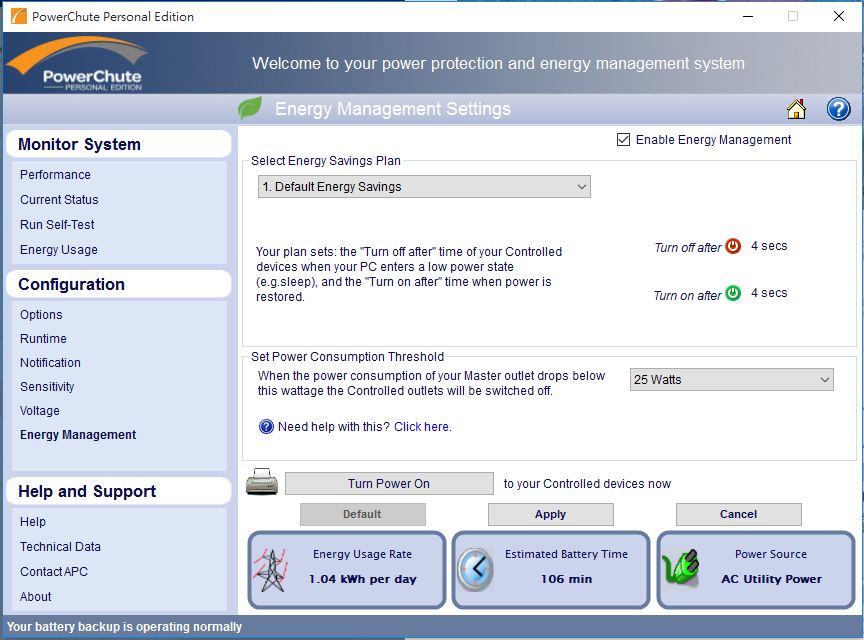Click the clock Estimated Battery Time icon
This screenshot has height=640, width=864.
(476, 570)
